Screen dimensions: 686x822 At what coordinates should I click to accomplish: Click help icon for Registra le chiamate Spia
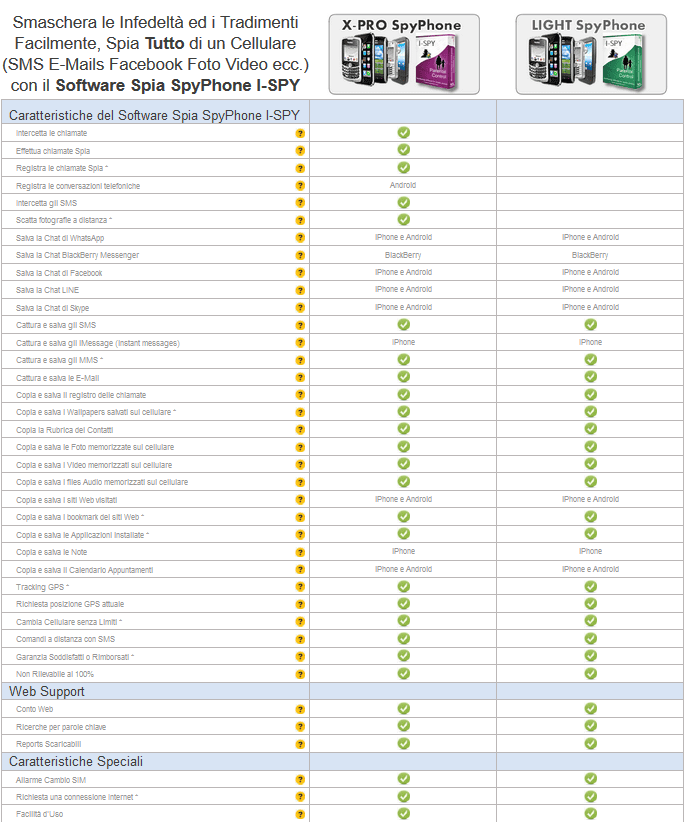point(300,168)
